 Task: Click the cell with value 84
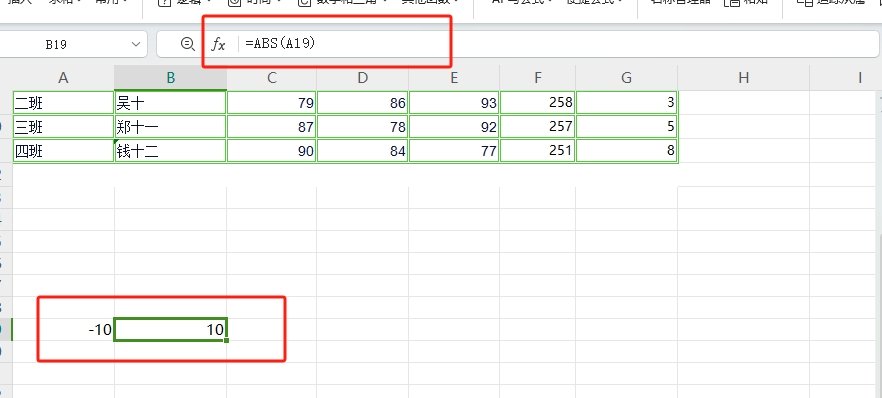tap(363, 151)
